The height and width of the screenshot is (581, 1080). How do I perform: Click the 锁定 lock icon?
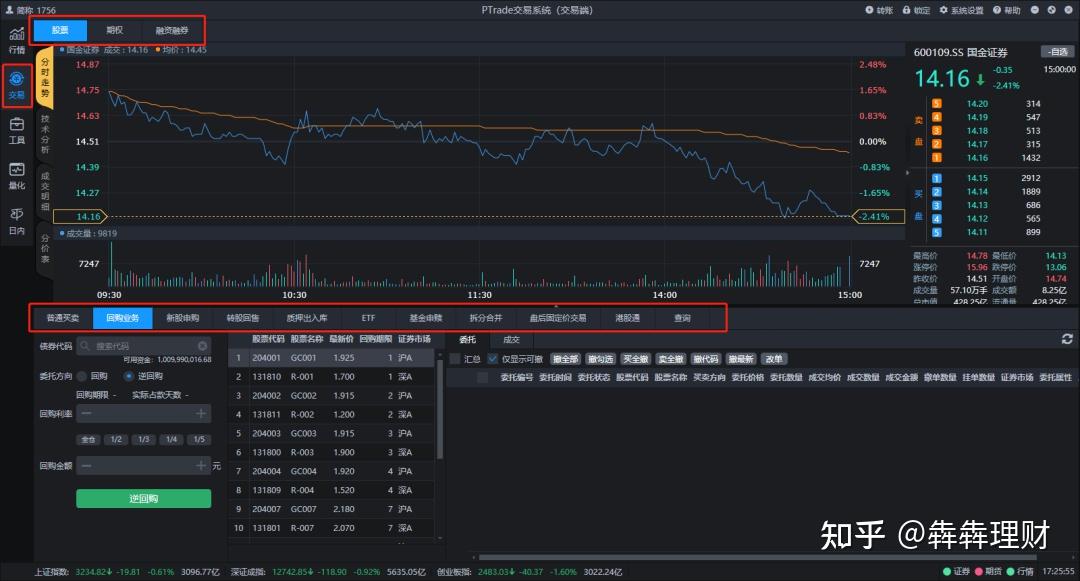tap(907, 10)
